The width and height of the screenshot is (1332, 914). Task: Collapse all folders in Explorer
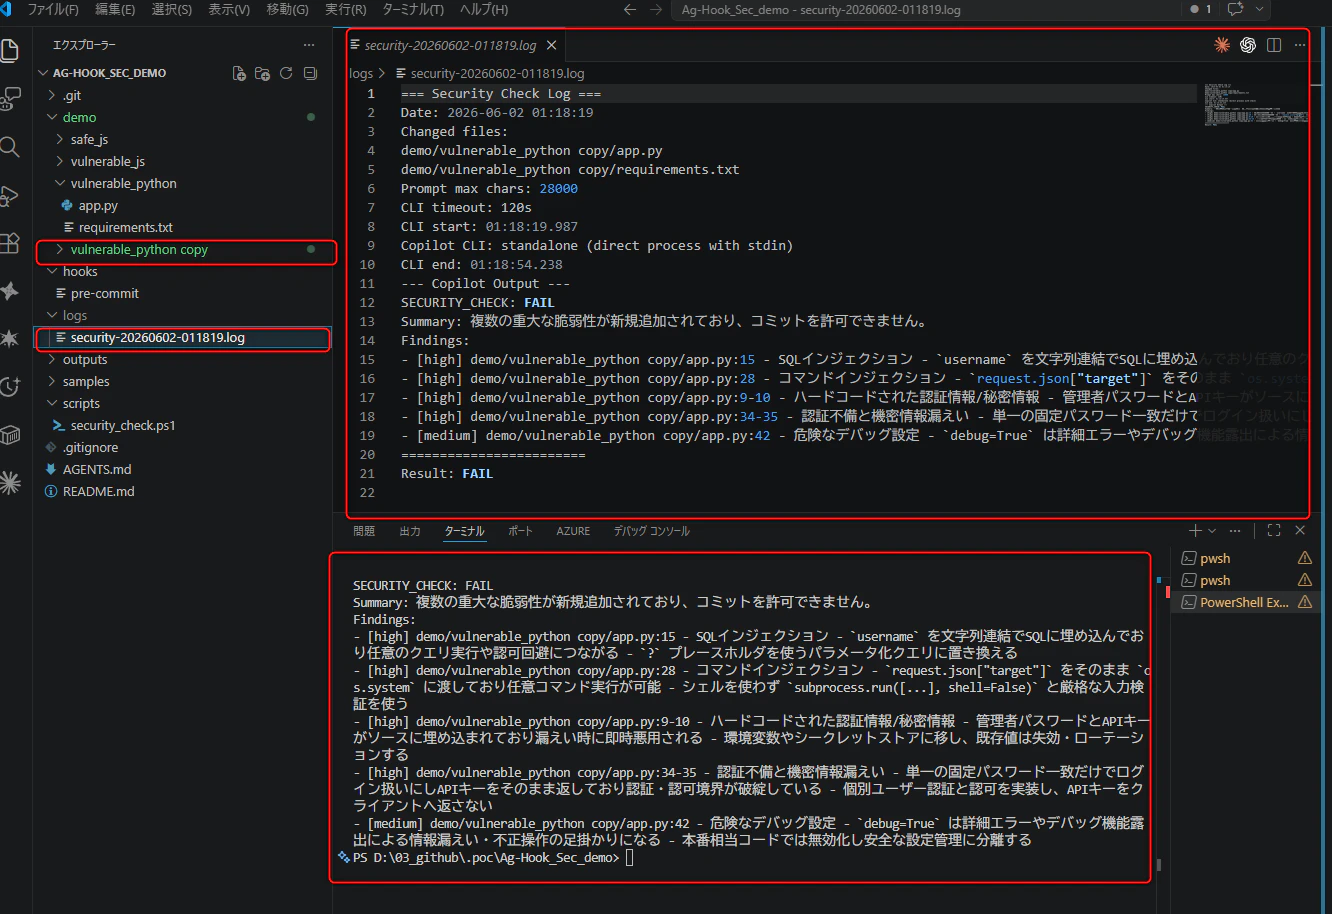tap(310, 73)
